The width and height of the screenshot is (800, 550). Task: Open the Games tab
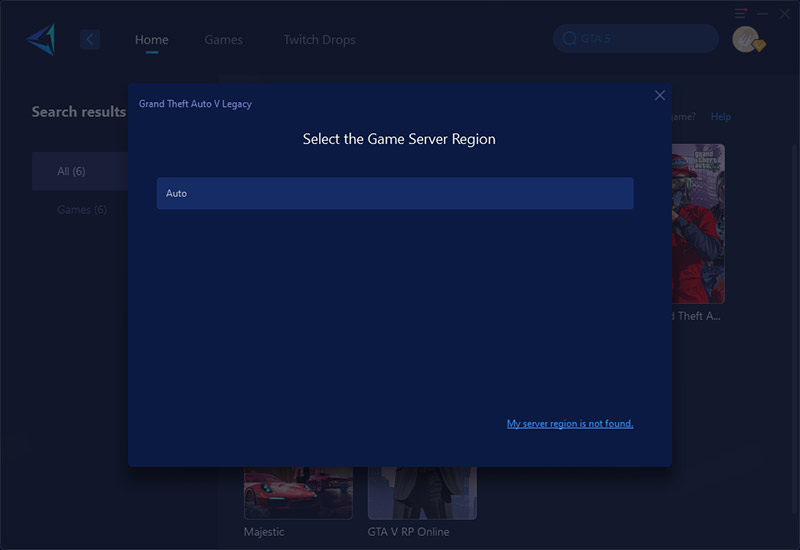click(x=223, y=40)
